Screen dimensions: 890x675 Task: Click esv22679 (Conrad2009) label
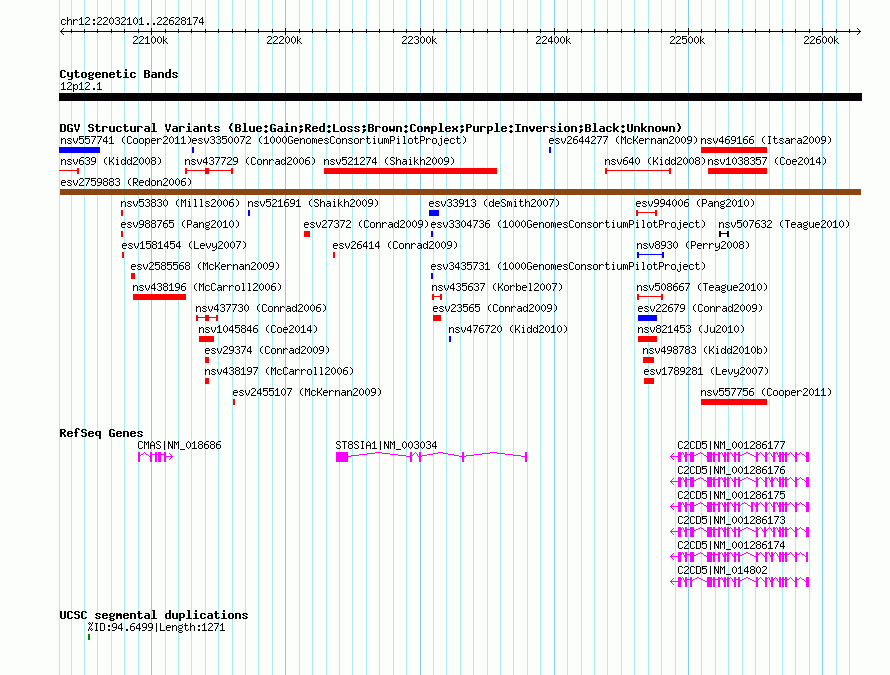700,308
